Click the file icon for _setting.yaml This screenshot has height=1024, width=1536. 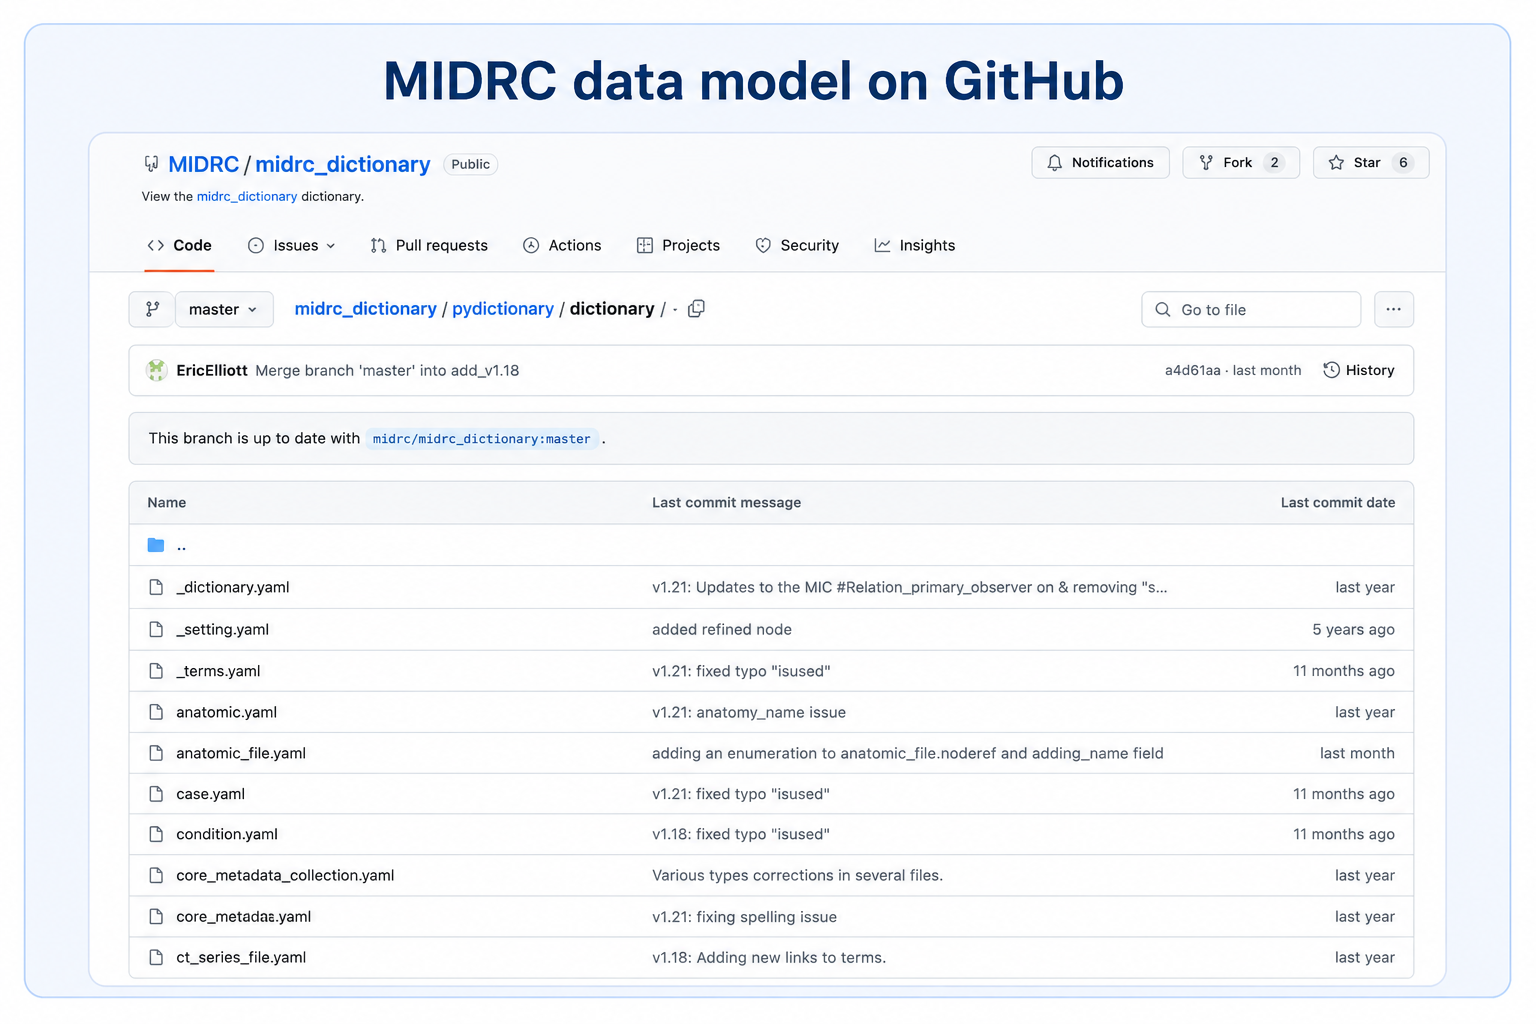click(x=156, y=629)
